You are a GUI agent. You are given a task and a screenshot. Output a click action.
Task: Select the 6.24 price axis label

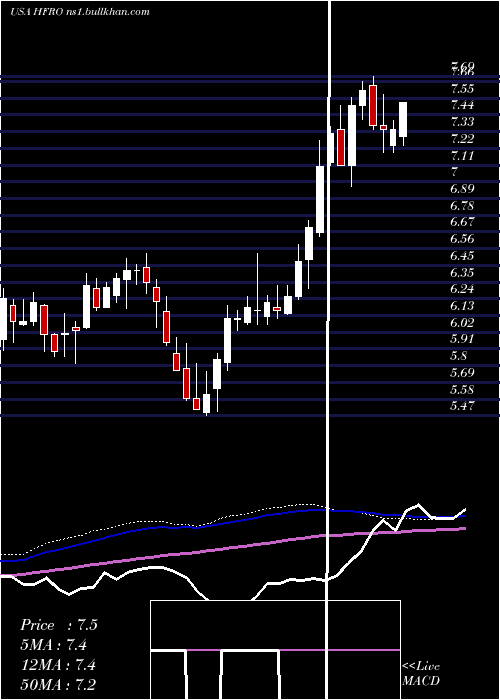[462, 289]
